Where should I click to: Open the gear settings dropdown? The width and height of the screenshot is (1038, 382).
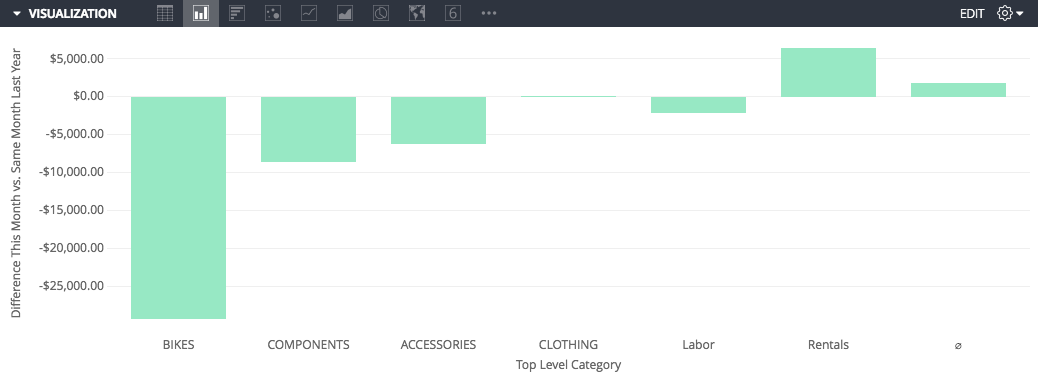[x=1010, y=13]
